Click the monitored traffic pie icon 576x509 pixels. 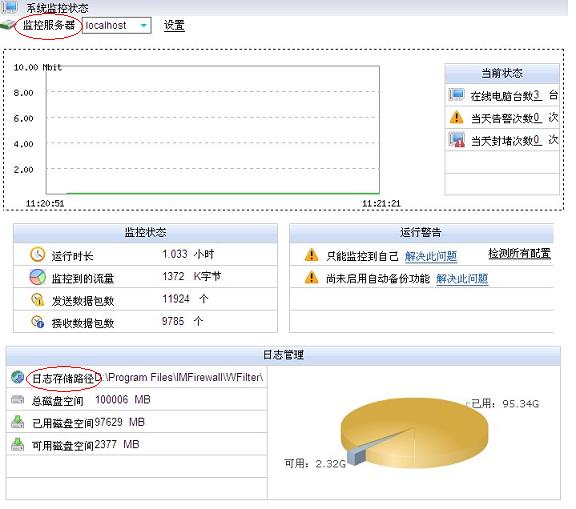[37, 277]
